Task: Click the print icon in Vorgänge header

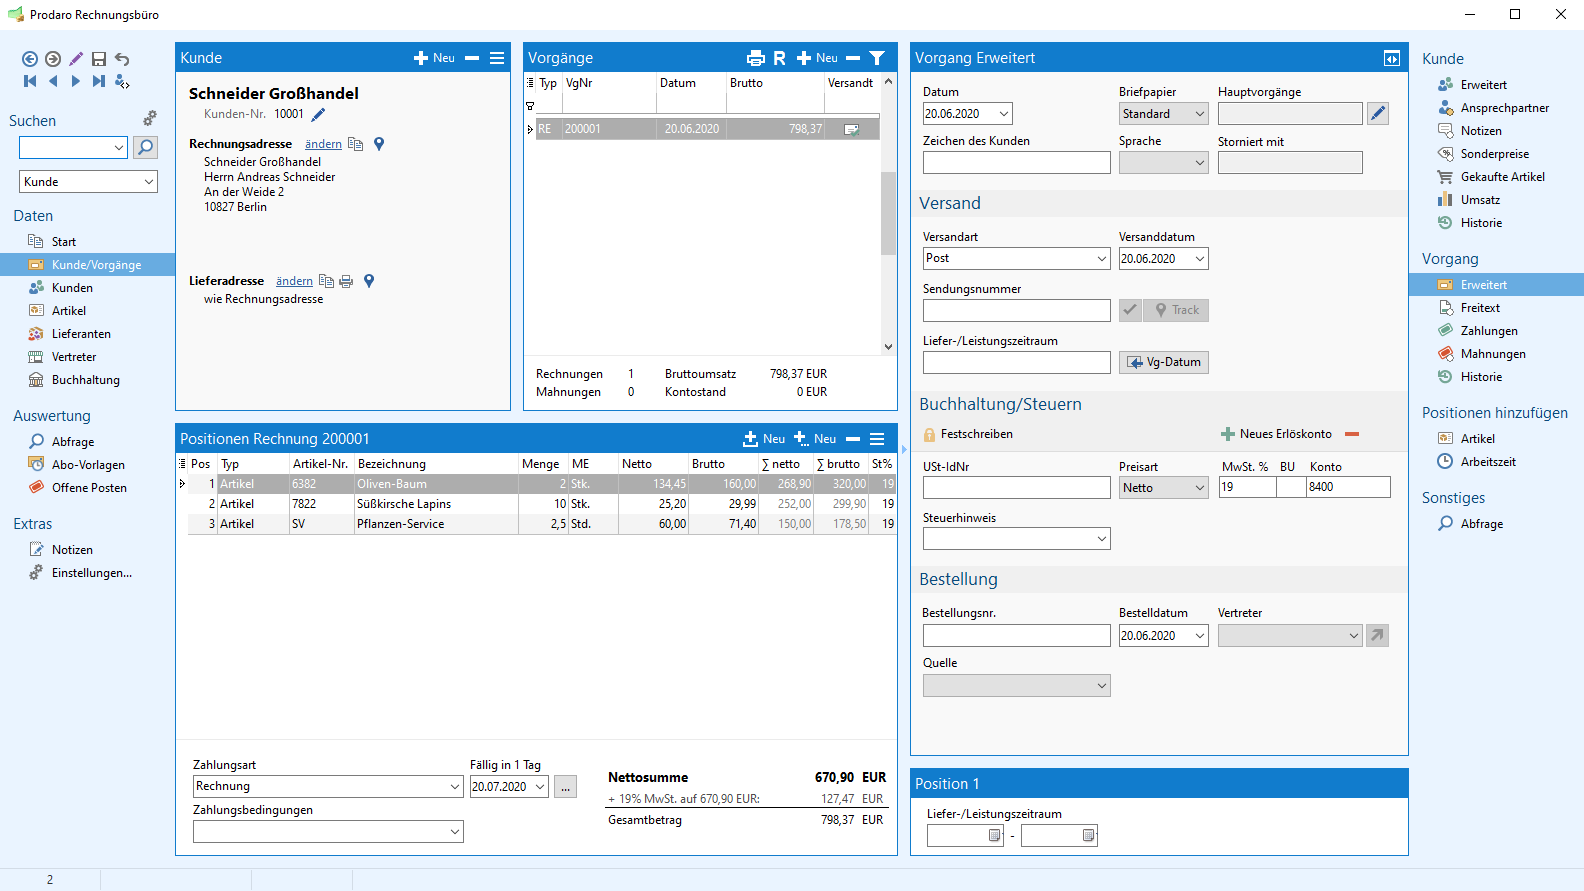Action: [756, 58]
